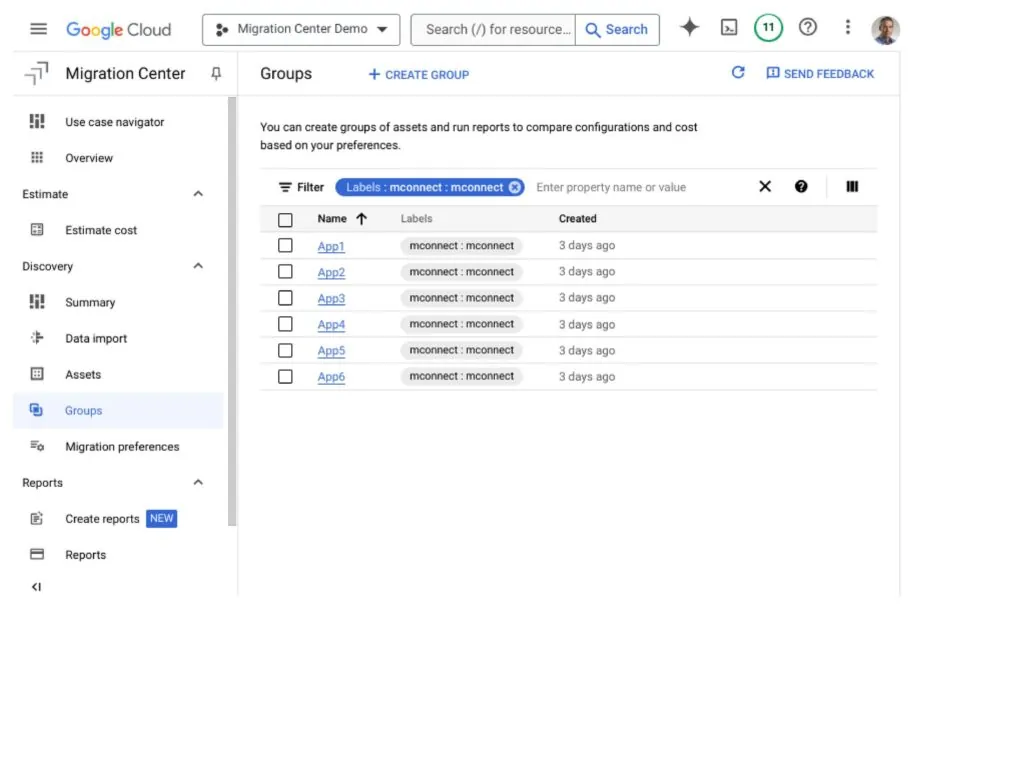Remove the Labels mconnect filter chip
Image resolution: width=1024 pixels, height=768 pixels.
coord(515,187)
